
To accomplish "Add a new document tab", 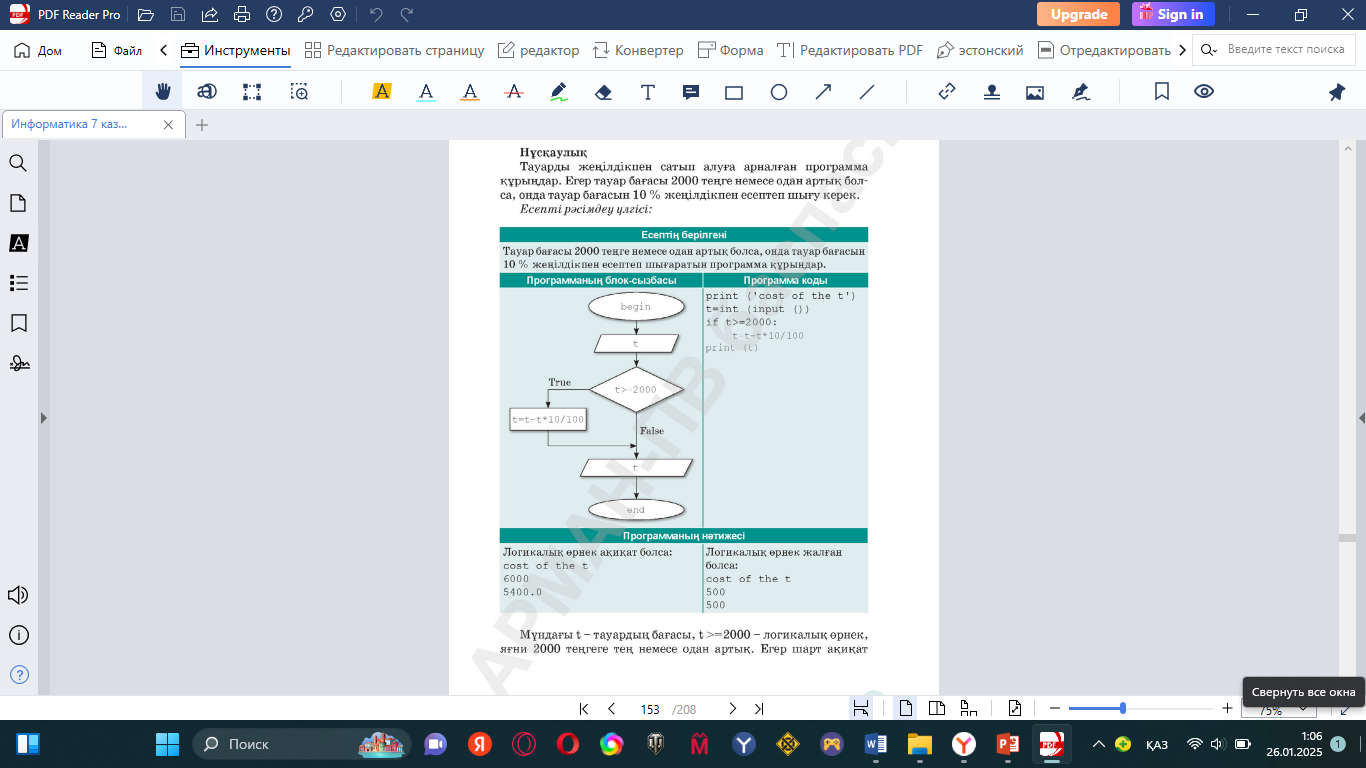I will point(202,125).
